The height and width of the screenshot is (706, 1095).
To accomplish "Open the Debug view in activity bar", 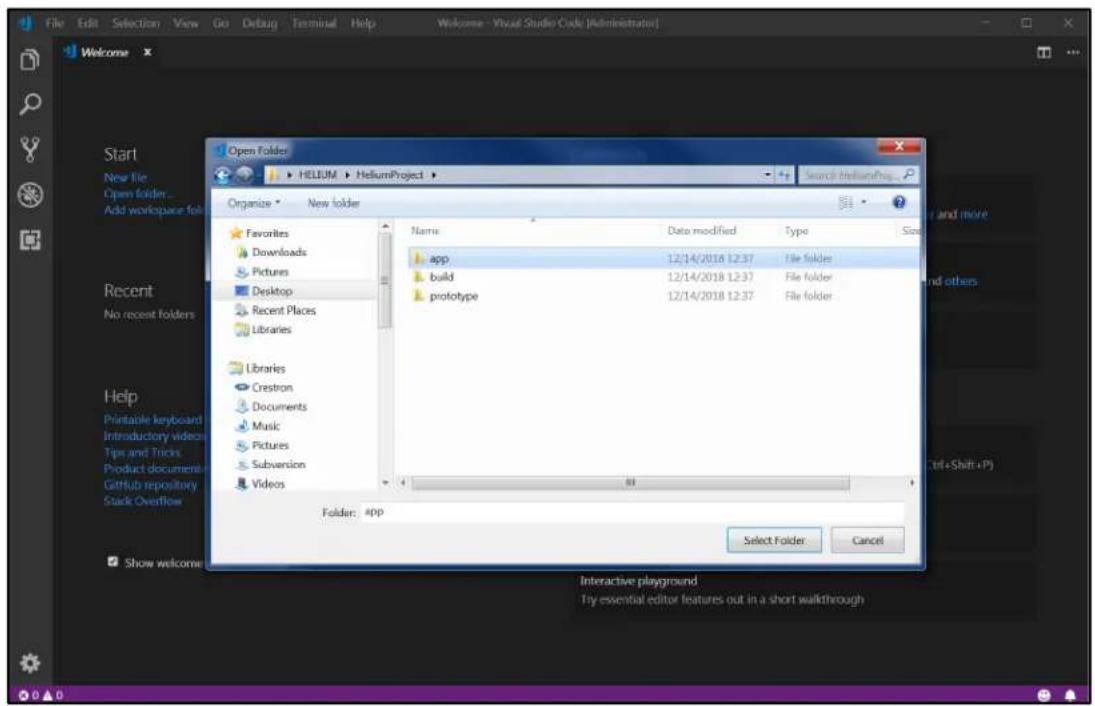I will tap(30, 195).
